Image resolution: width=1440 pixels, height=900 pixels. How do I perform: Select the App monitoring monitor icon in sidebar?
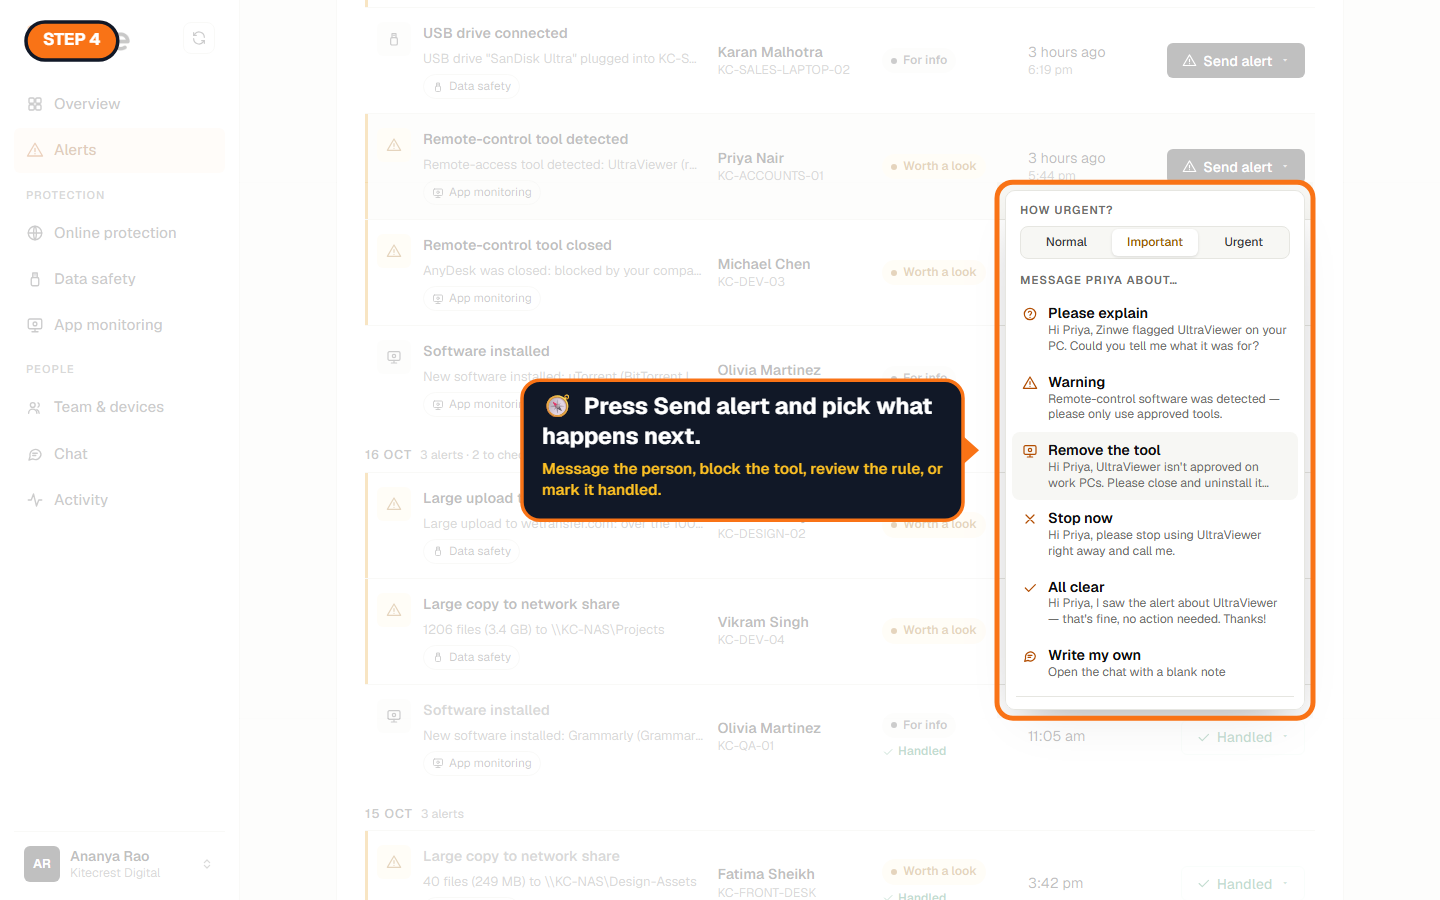tap(35, 325)
